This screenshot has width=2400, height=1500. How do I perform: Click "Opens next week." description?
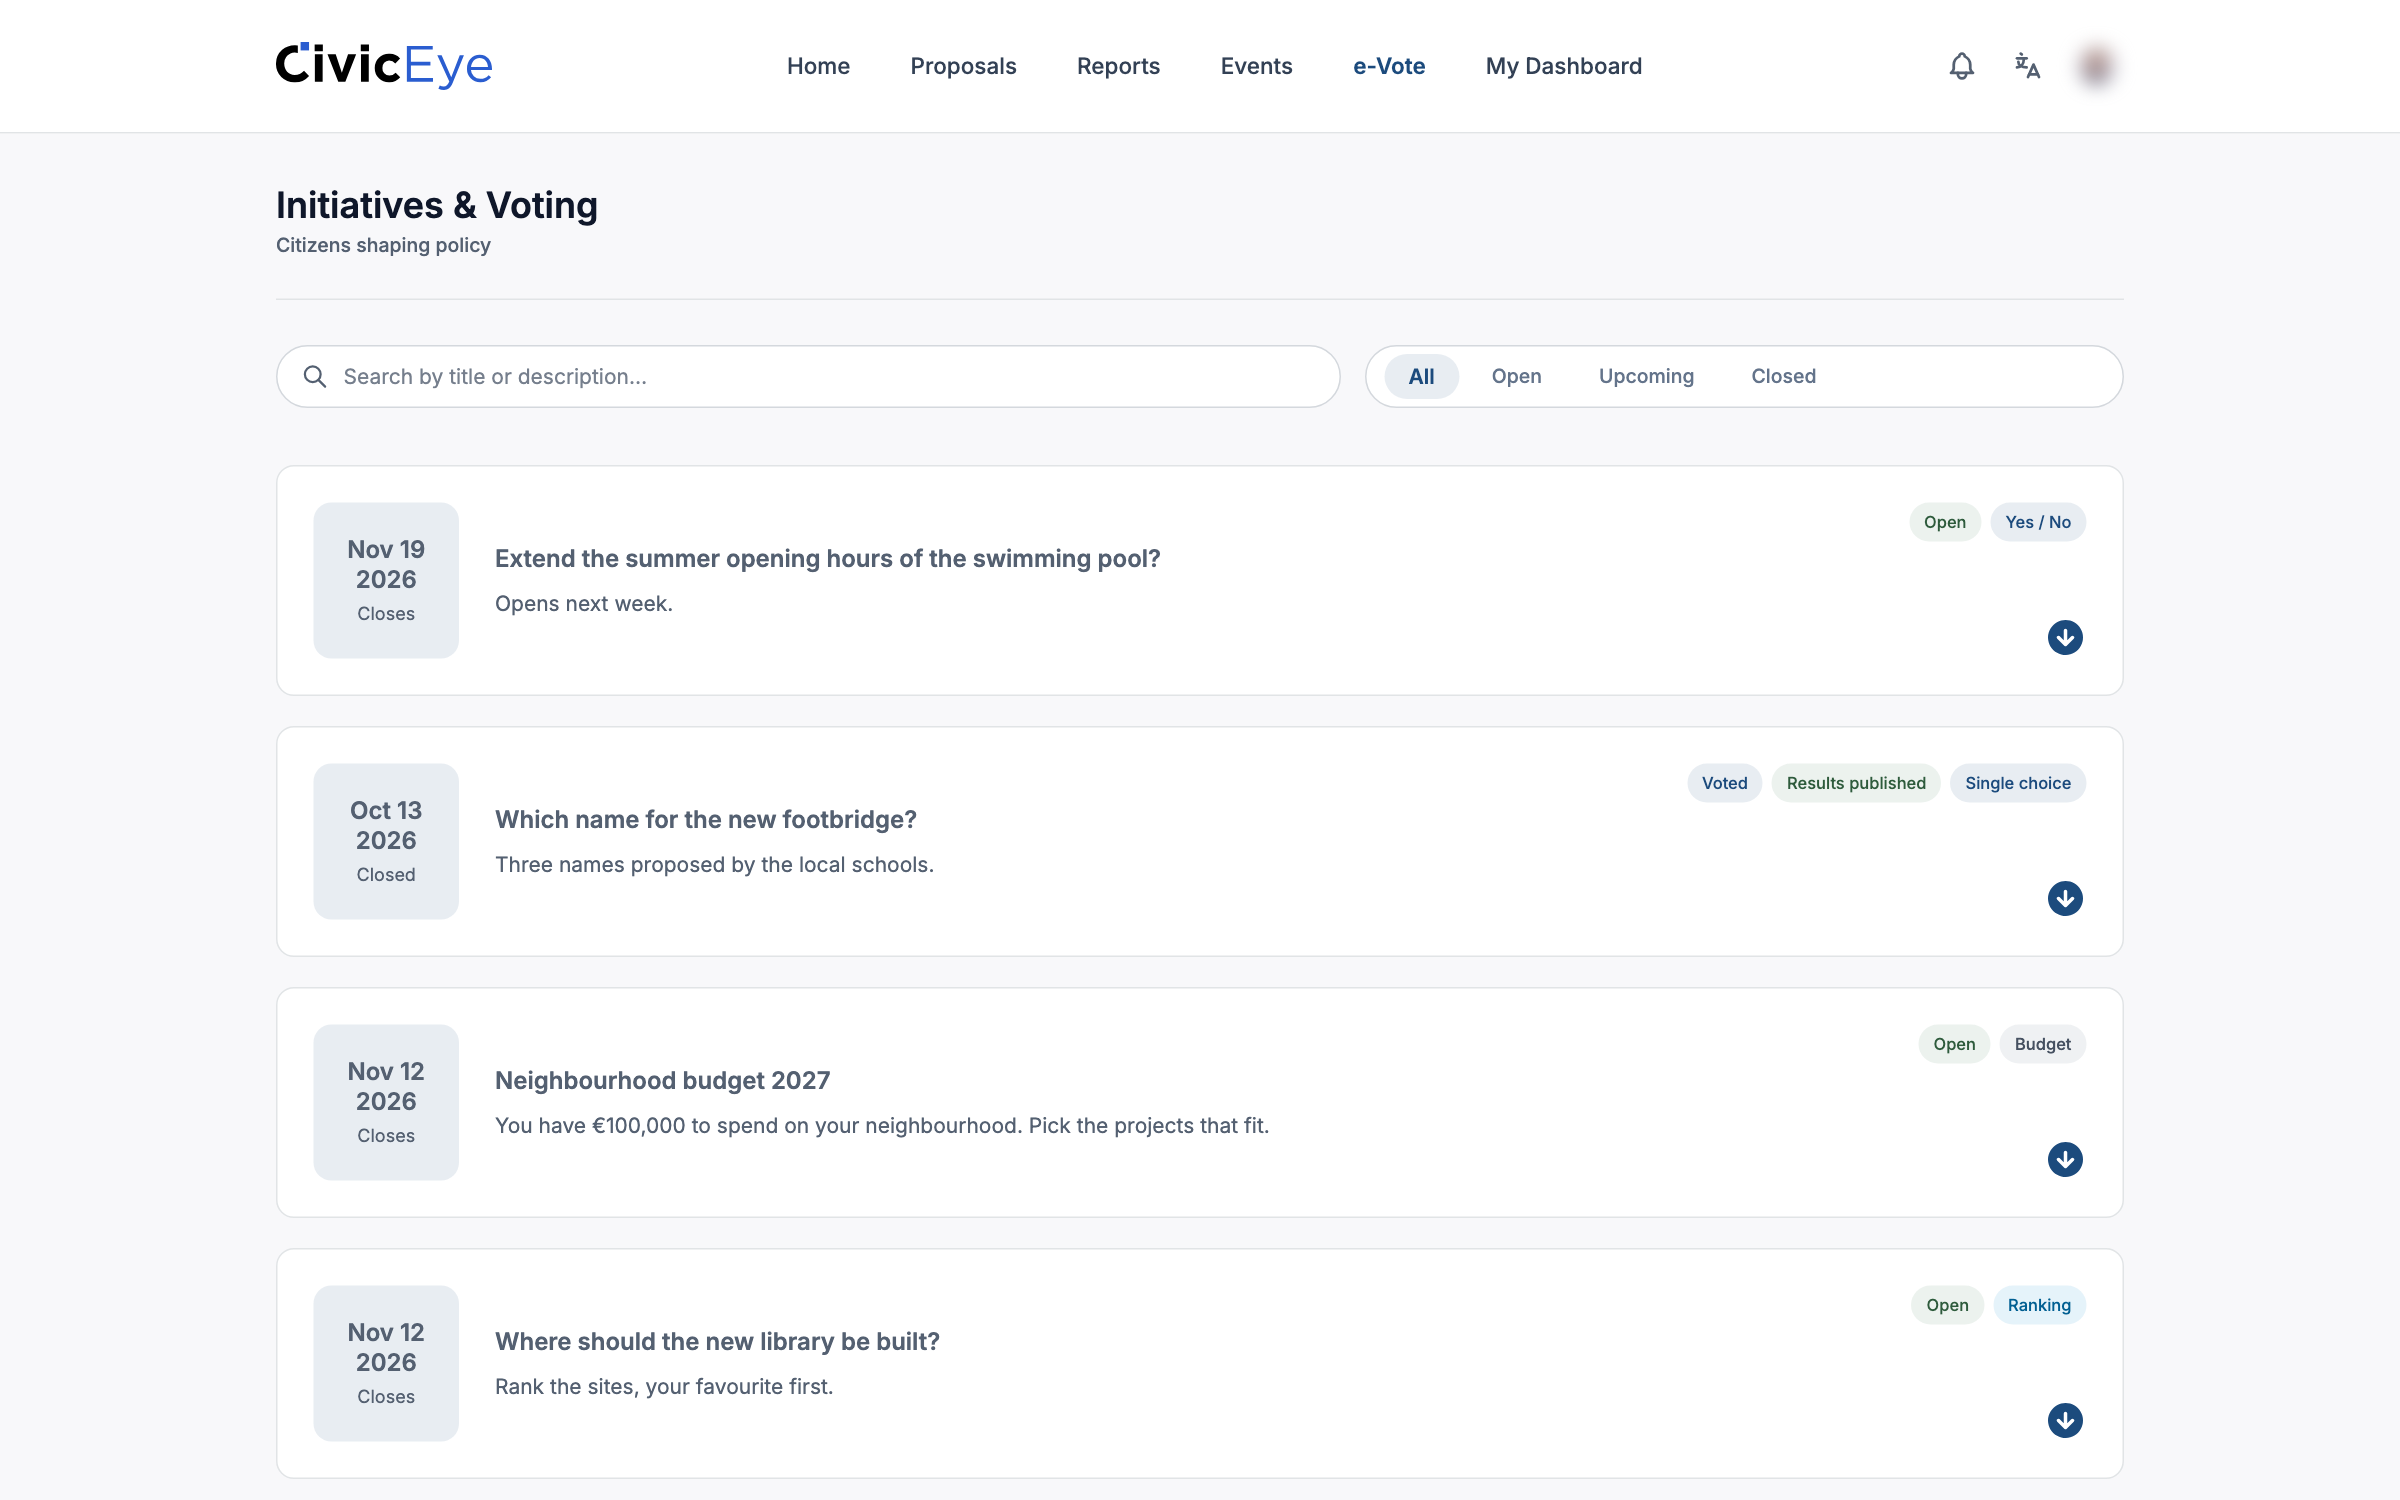[584, 603]
